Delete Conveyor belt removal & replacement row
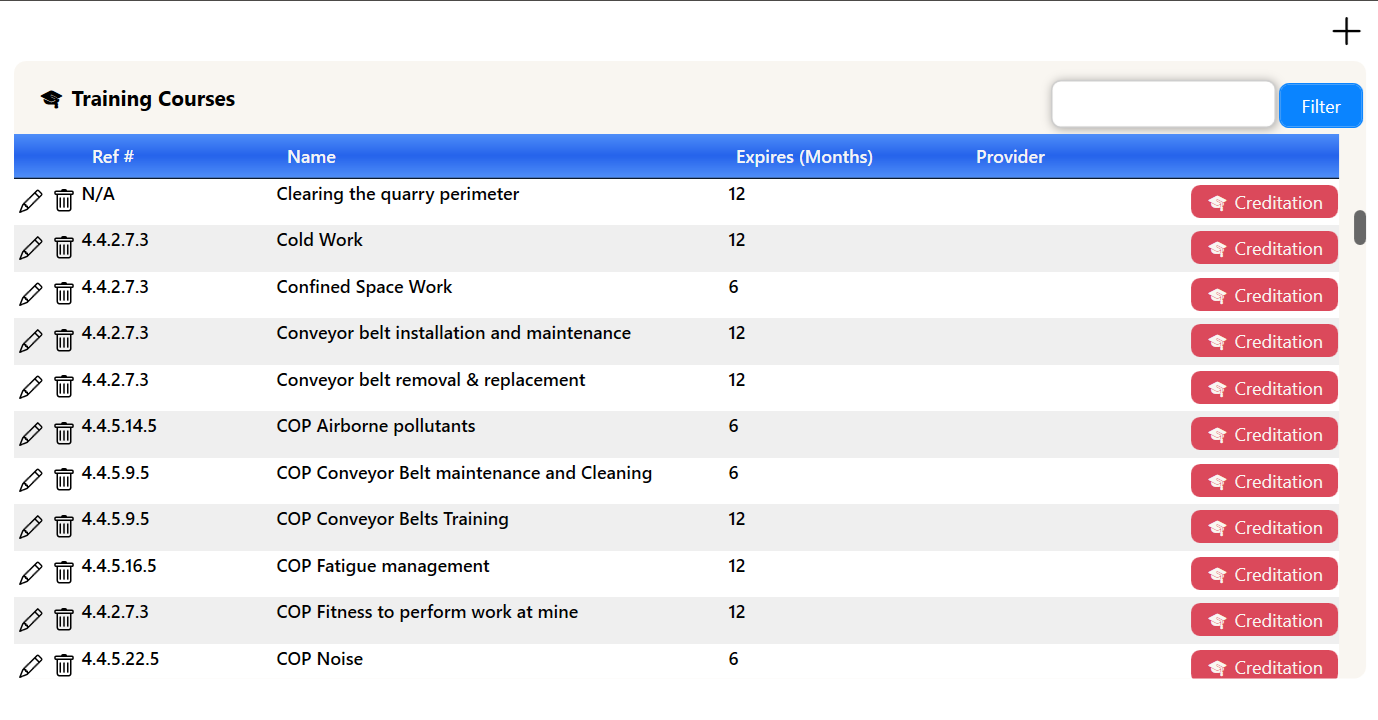Viewport: 1378px width, 720px height. pos(64,387)
